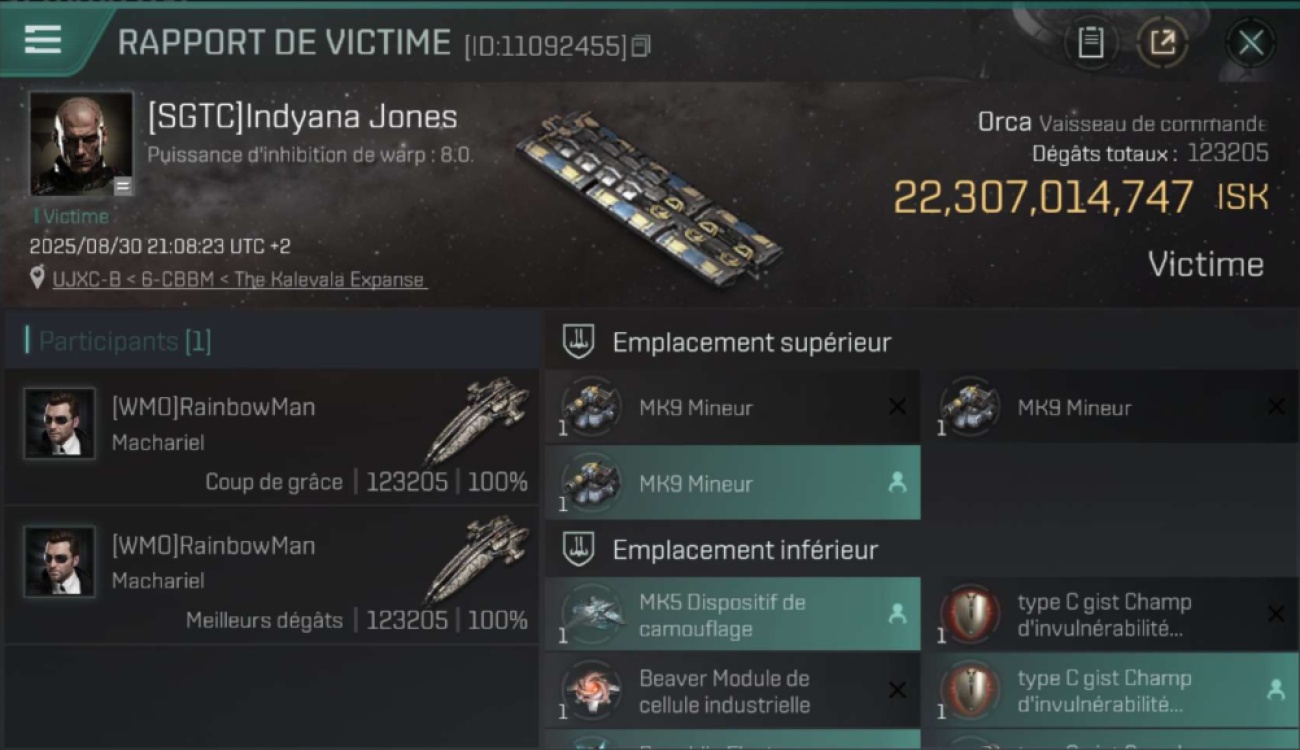Open the UJXC-B location link
Screen dimensions: 1300x750
(x=239, y=280)
